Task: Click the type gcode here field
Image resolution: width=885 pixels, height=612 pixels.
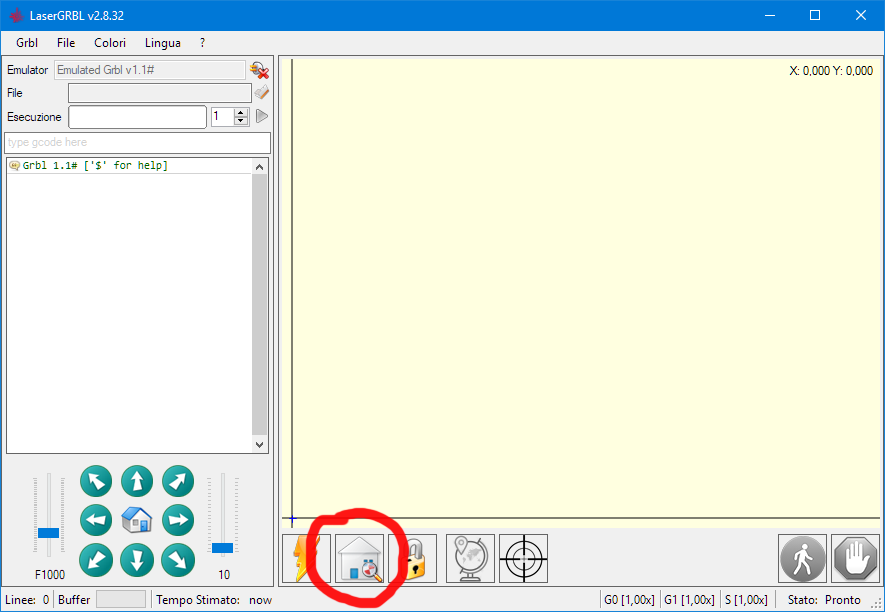Action: tap(137, 143)
